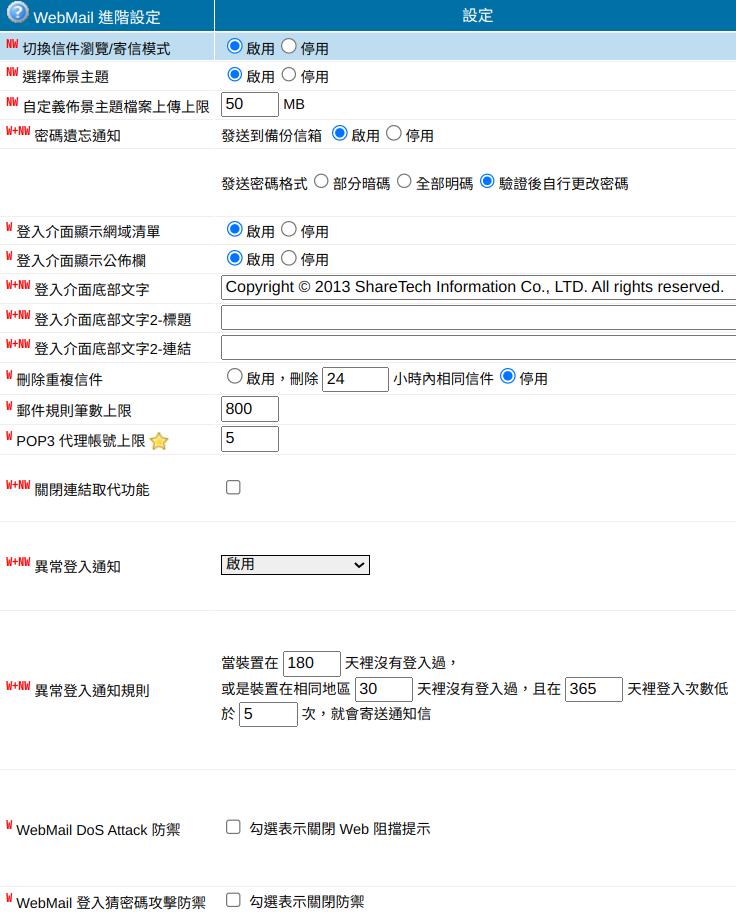Choose 部分暗碼 password format

321,182
